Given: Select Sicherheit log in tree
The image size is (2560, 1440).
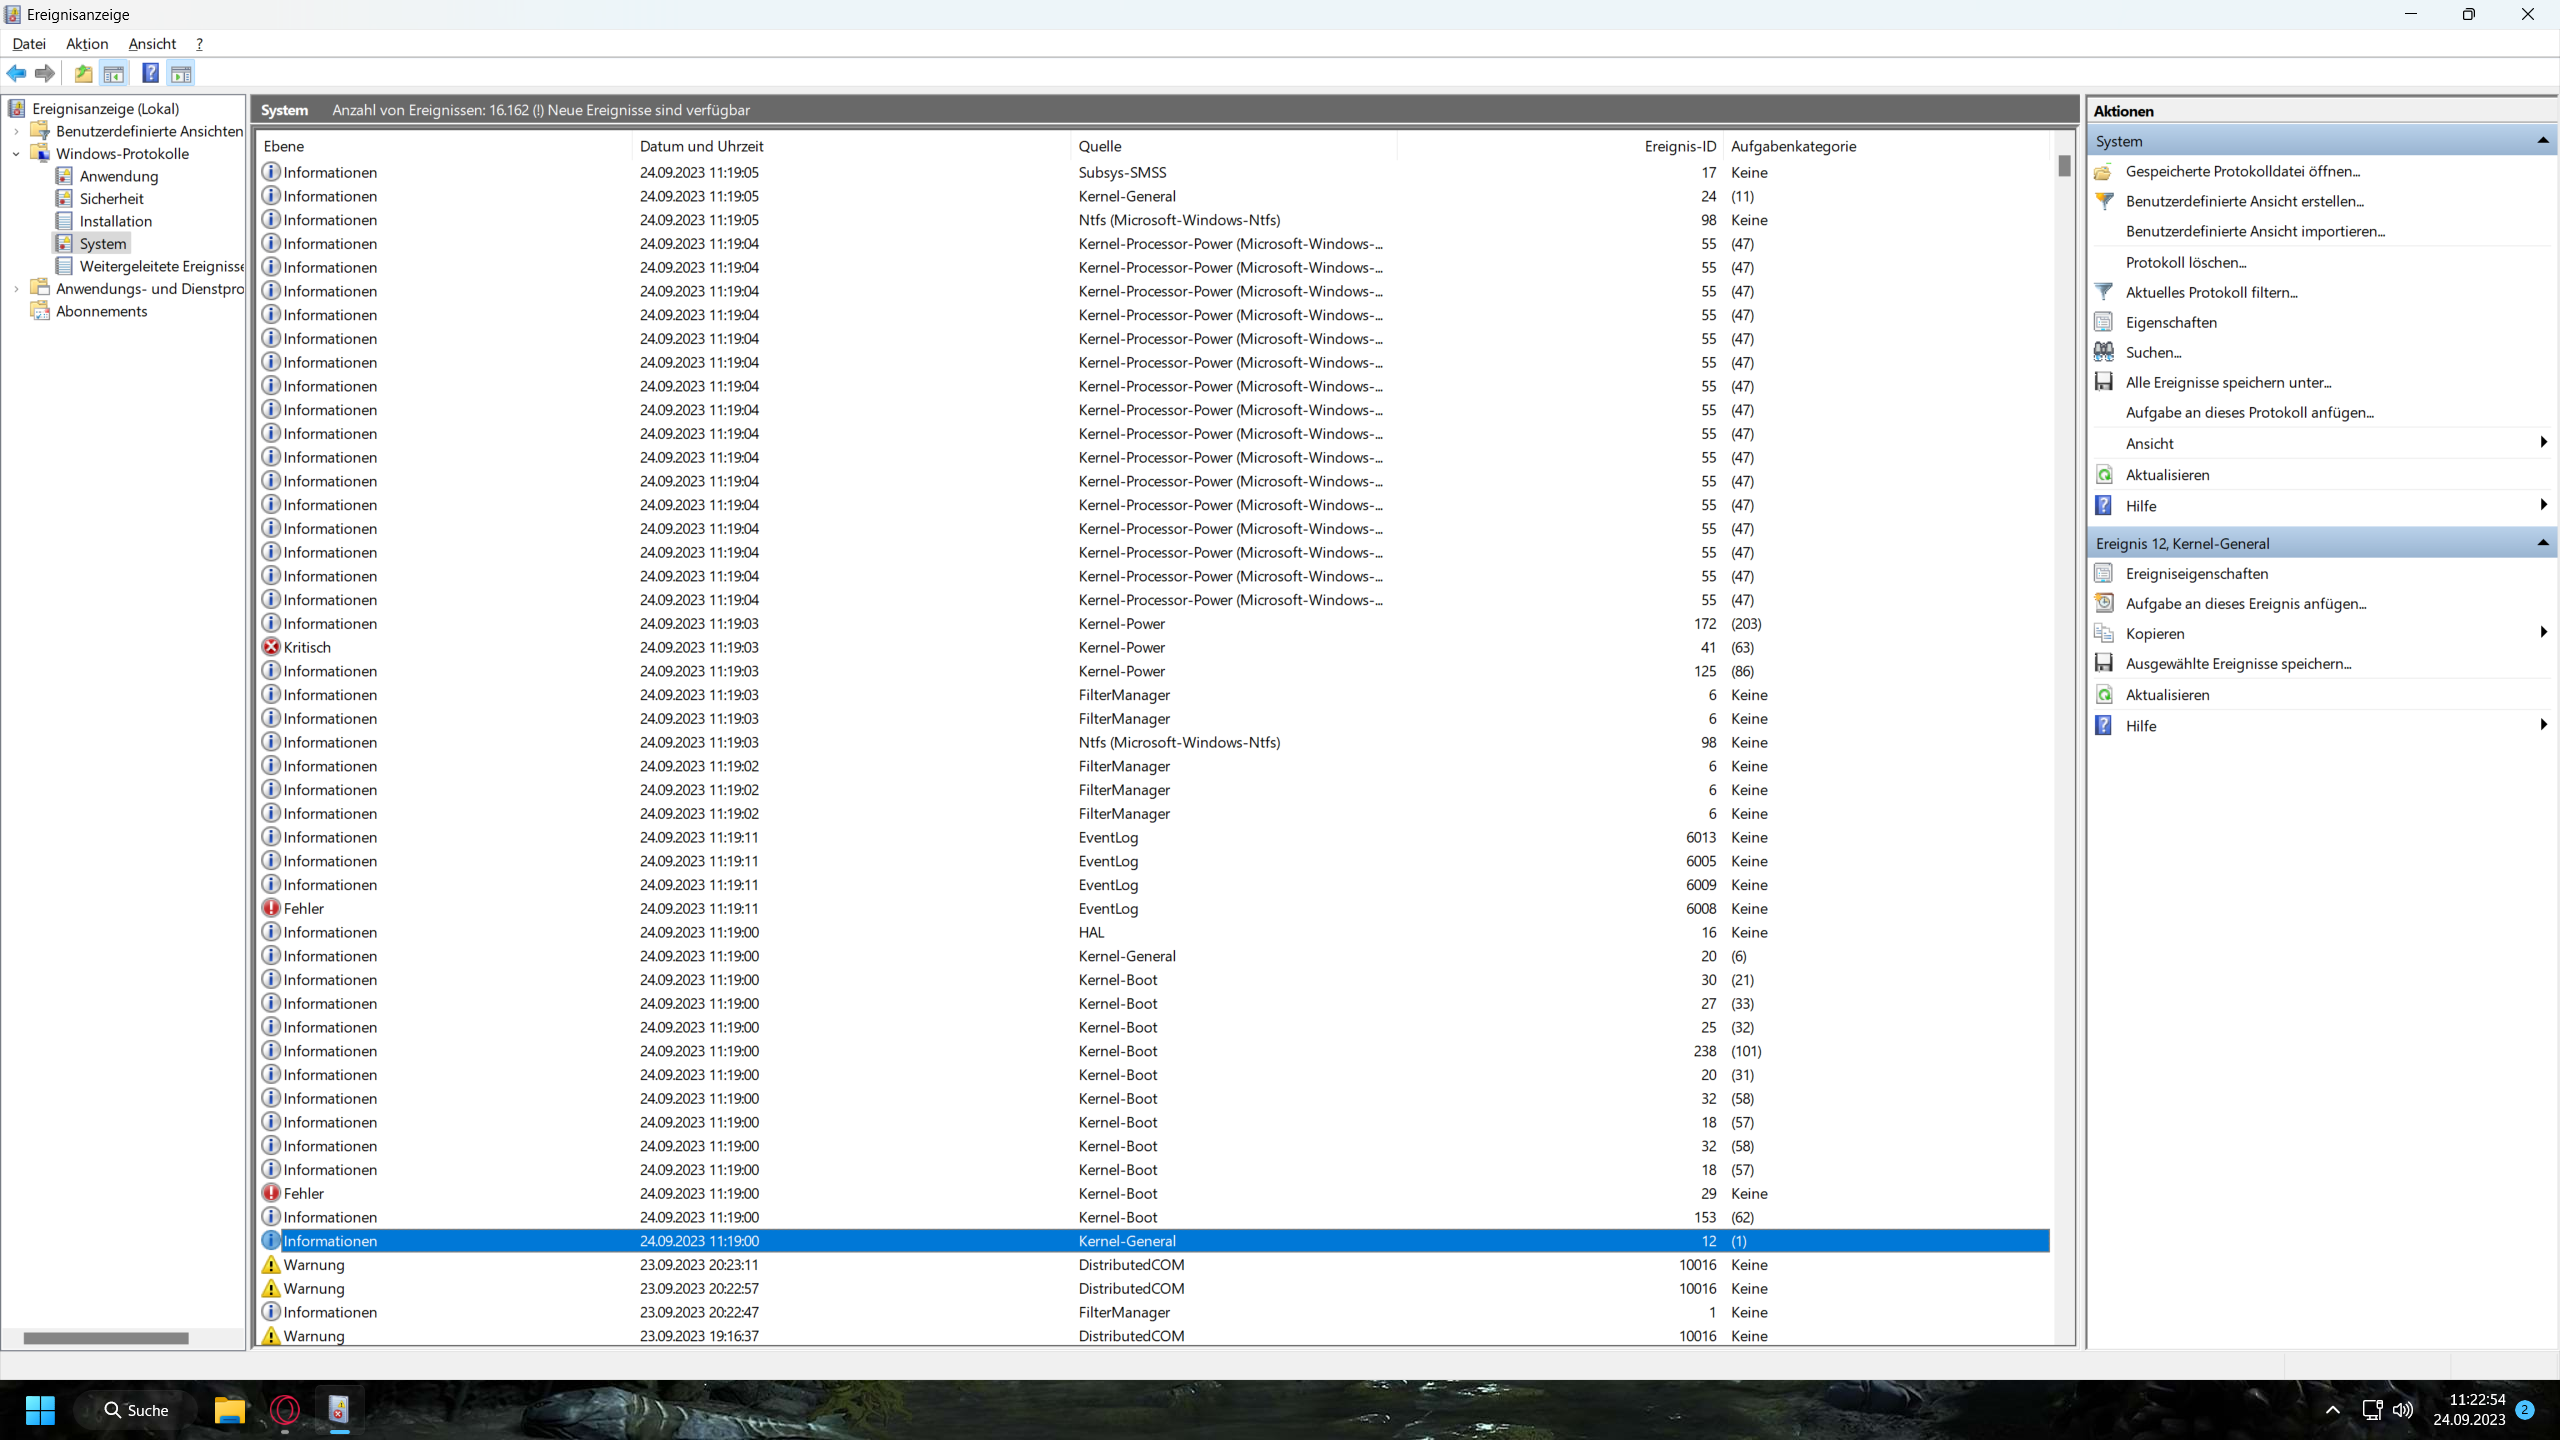Looking at the screenshot, I should pyautogui.click(x=111, y=199).
